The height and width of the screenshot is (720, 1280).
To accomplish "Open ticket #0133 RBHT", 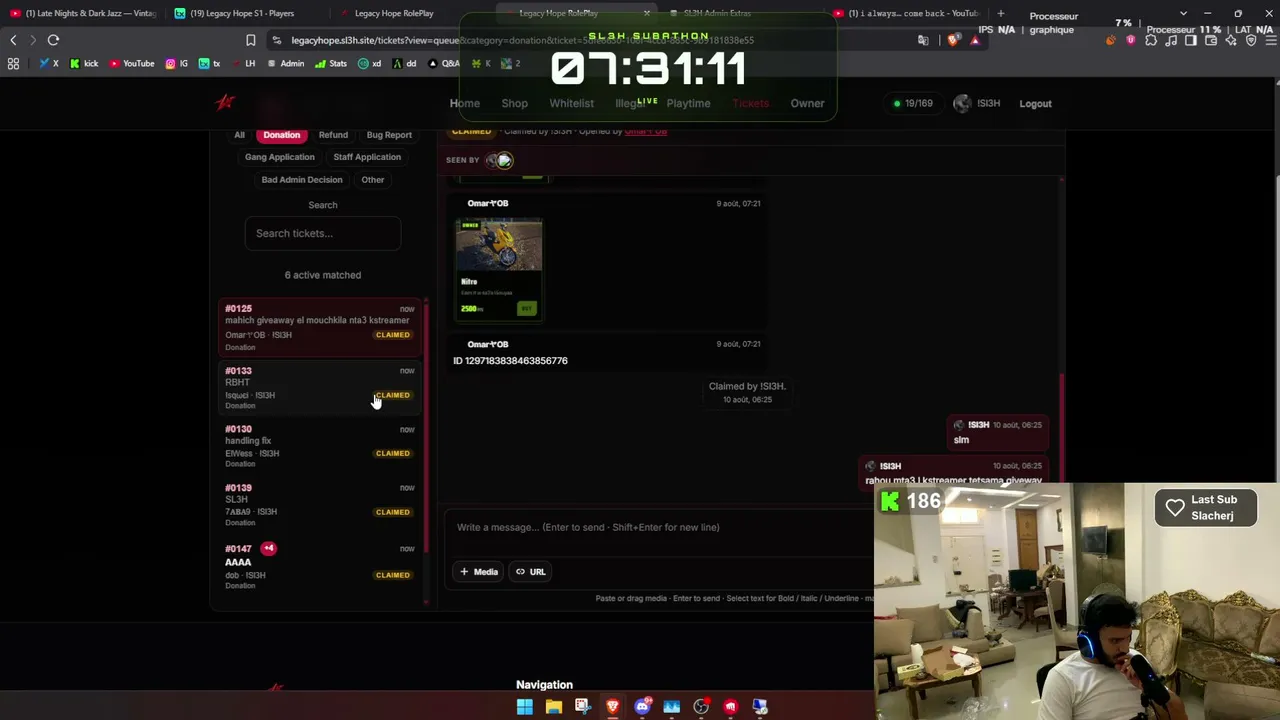I will click(x=321, y=387).
